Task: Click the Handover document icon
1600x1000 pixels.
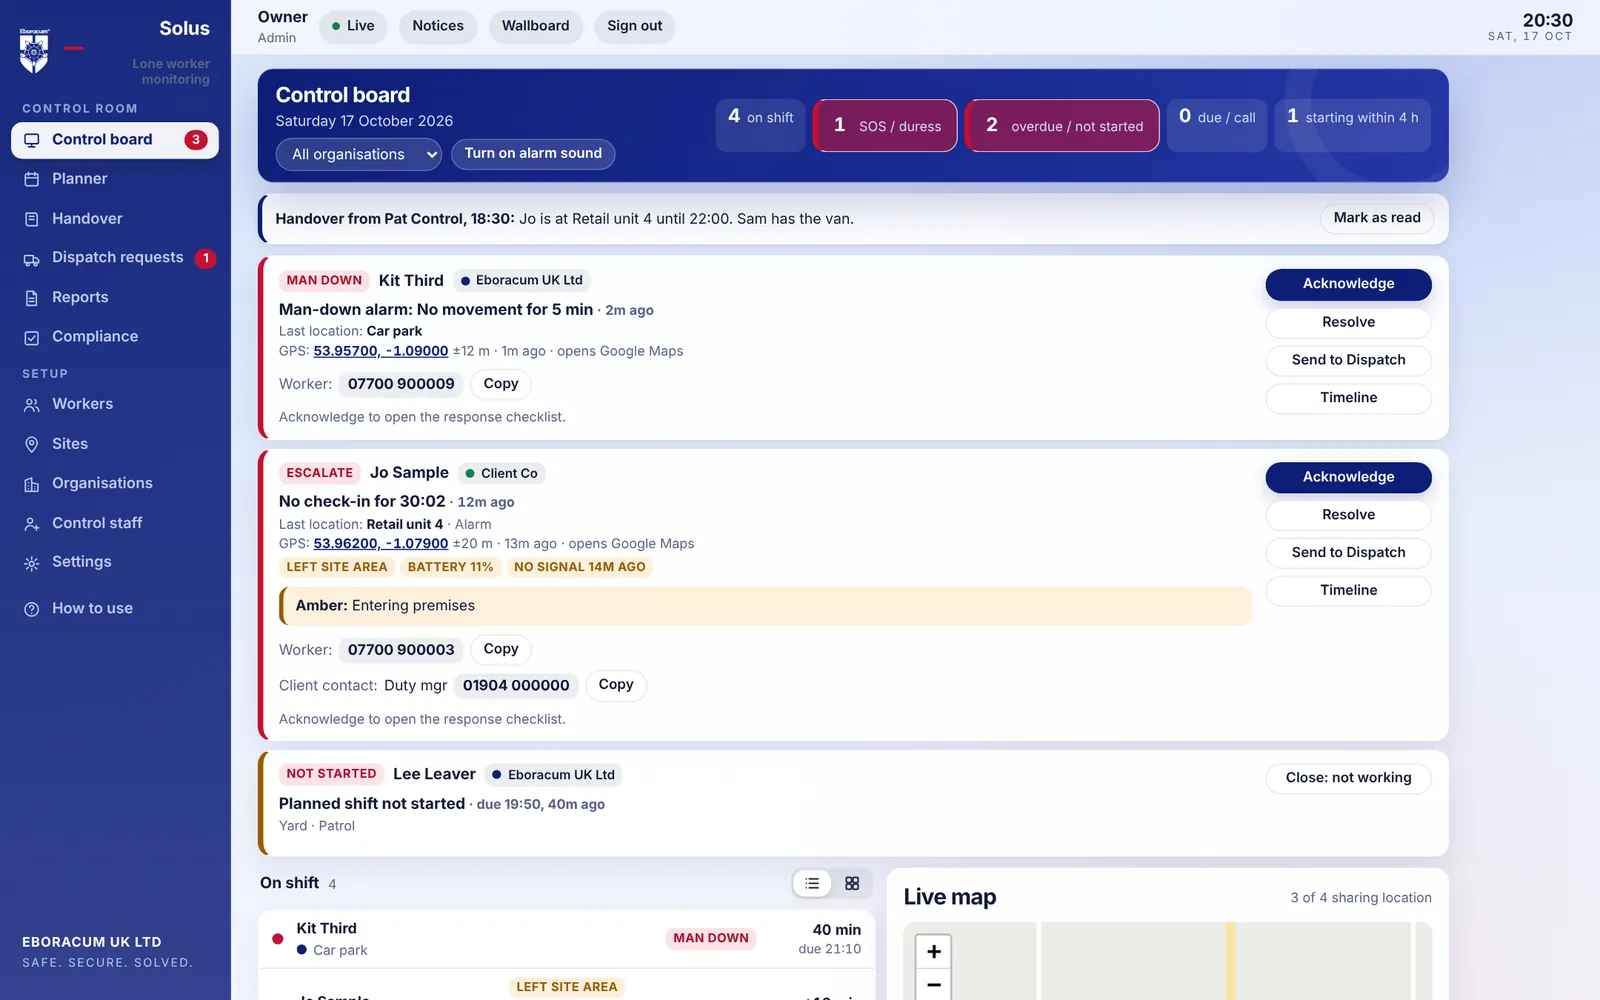Action: [32, 219]
